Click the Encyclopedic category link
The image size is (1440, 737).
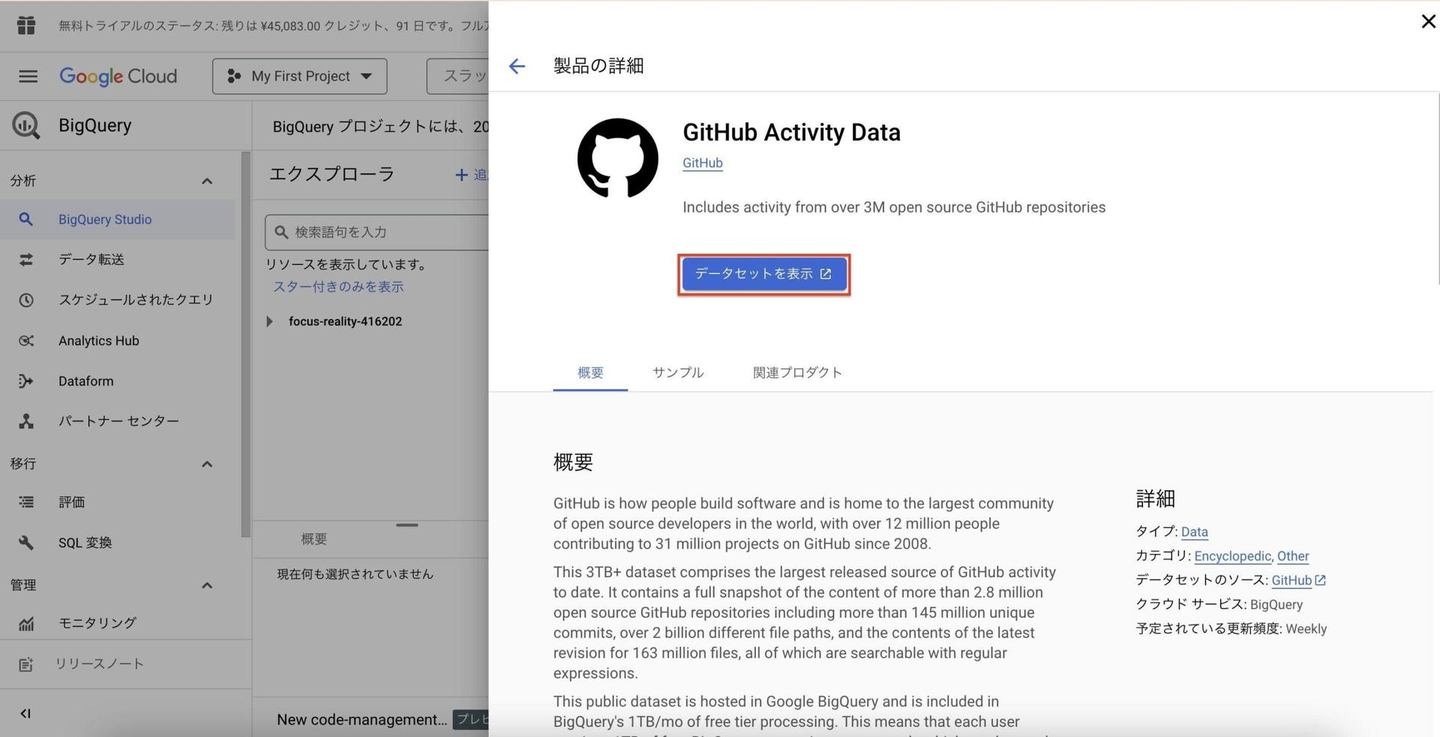[x=1232, y=556]
